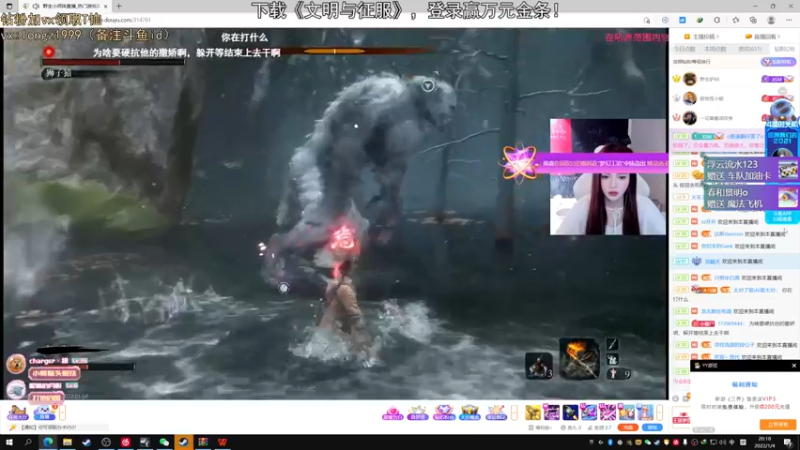Click the 浮云流水123 gift notification
The width and height of the screenshot is (800, 450).
[751, 170]
